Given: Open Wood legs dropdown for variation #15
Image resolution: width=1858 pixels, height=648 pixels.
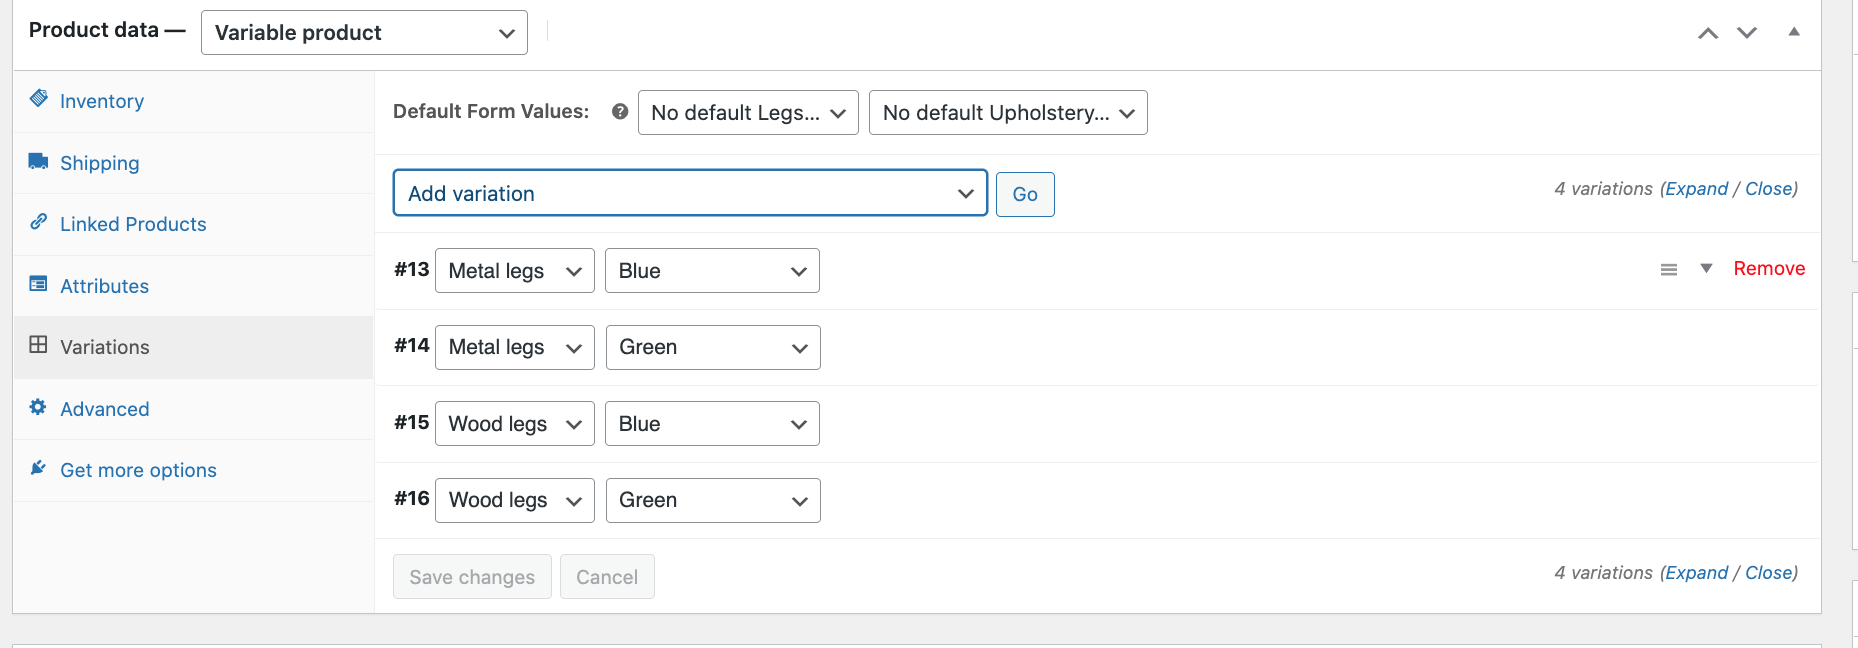Looking at the screenshot, I should [x=515, y=424].
